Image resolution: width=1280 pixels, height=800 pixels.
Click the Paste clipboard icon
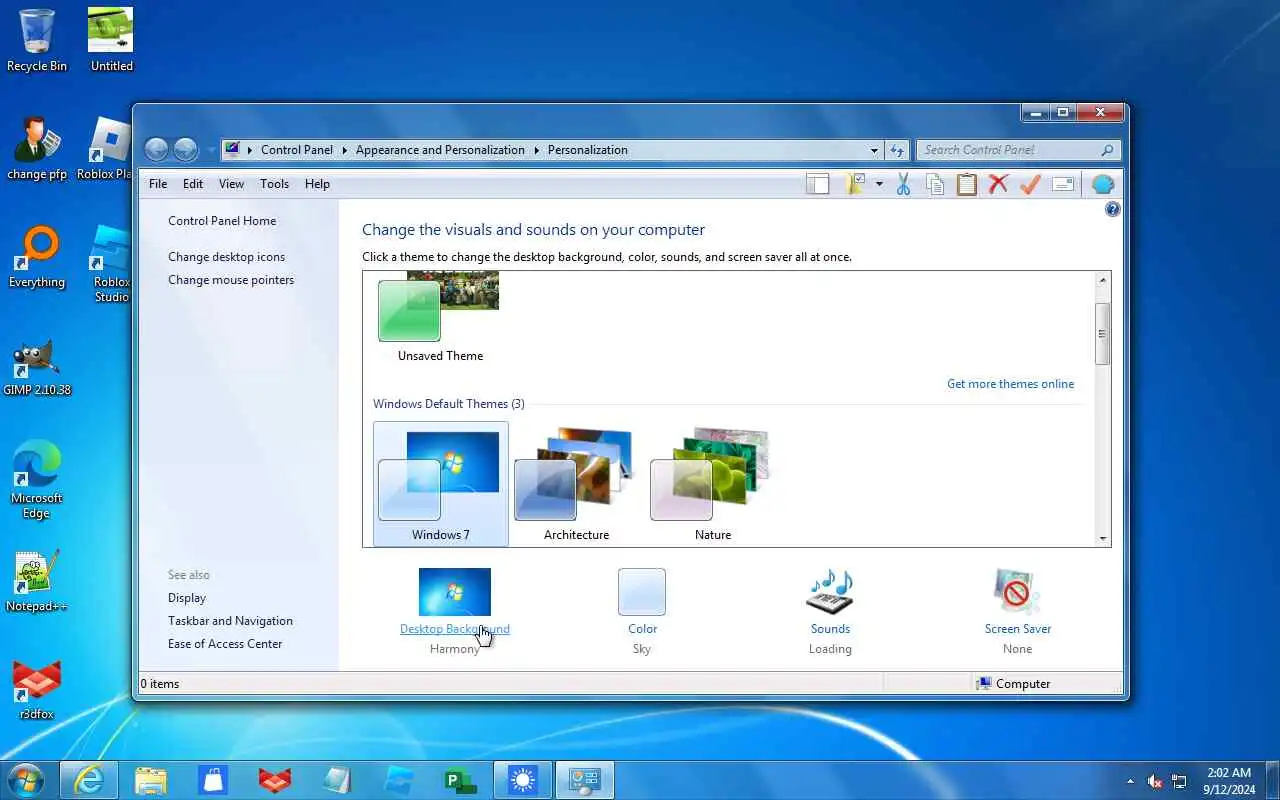point(966,184)
